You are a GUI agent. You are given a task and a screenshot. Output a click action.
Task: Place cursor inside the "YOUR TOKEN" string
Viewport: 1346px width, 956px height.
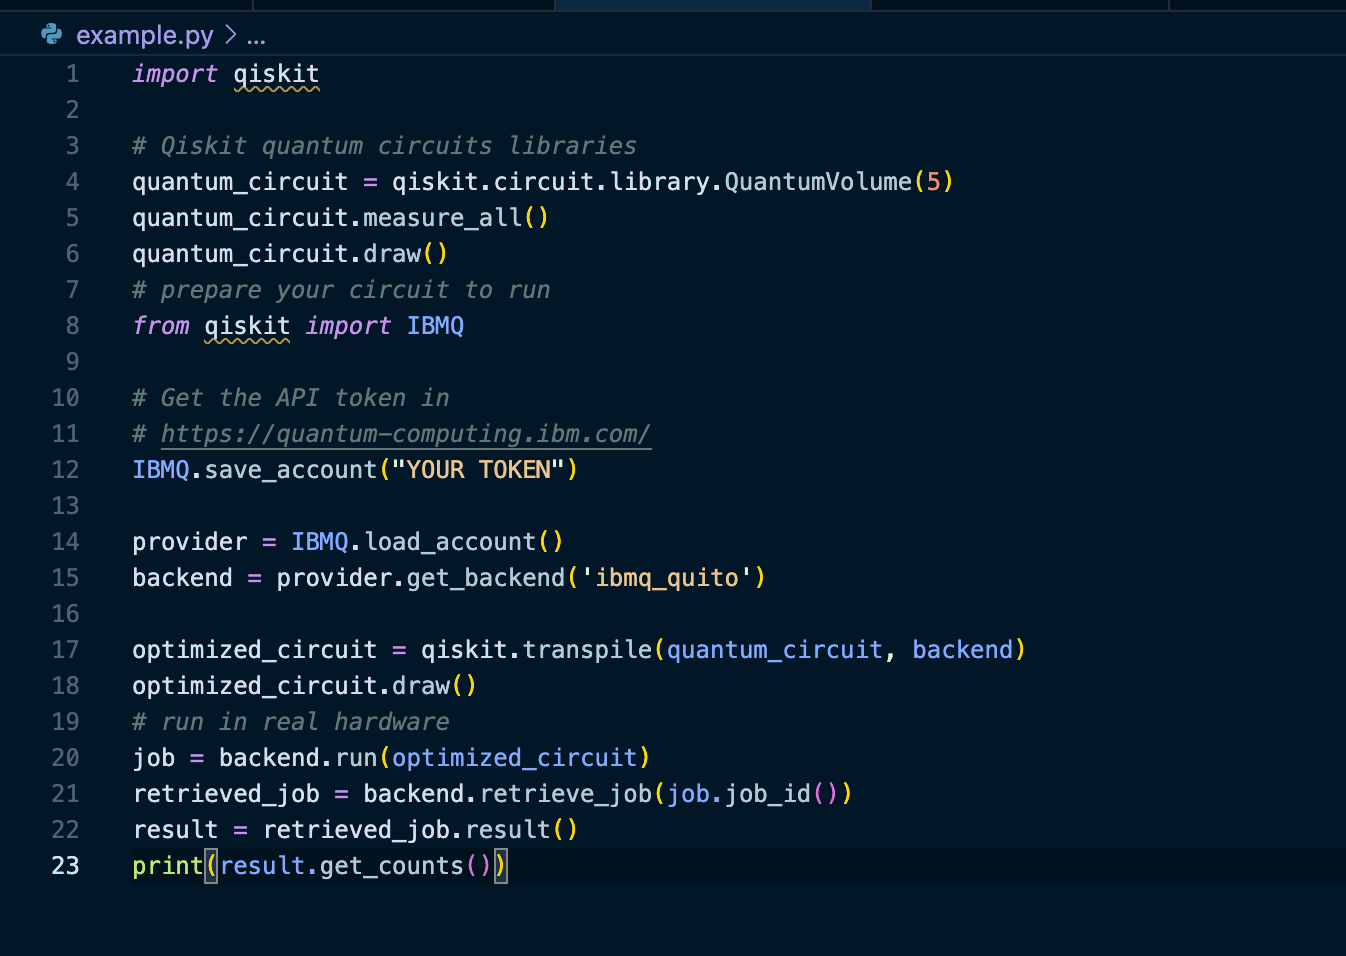480,469
